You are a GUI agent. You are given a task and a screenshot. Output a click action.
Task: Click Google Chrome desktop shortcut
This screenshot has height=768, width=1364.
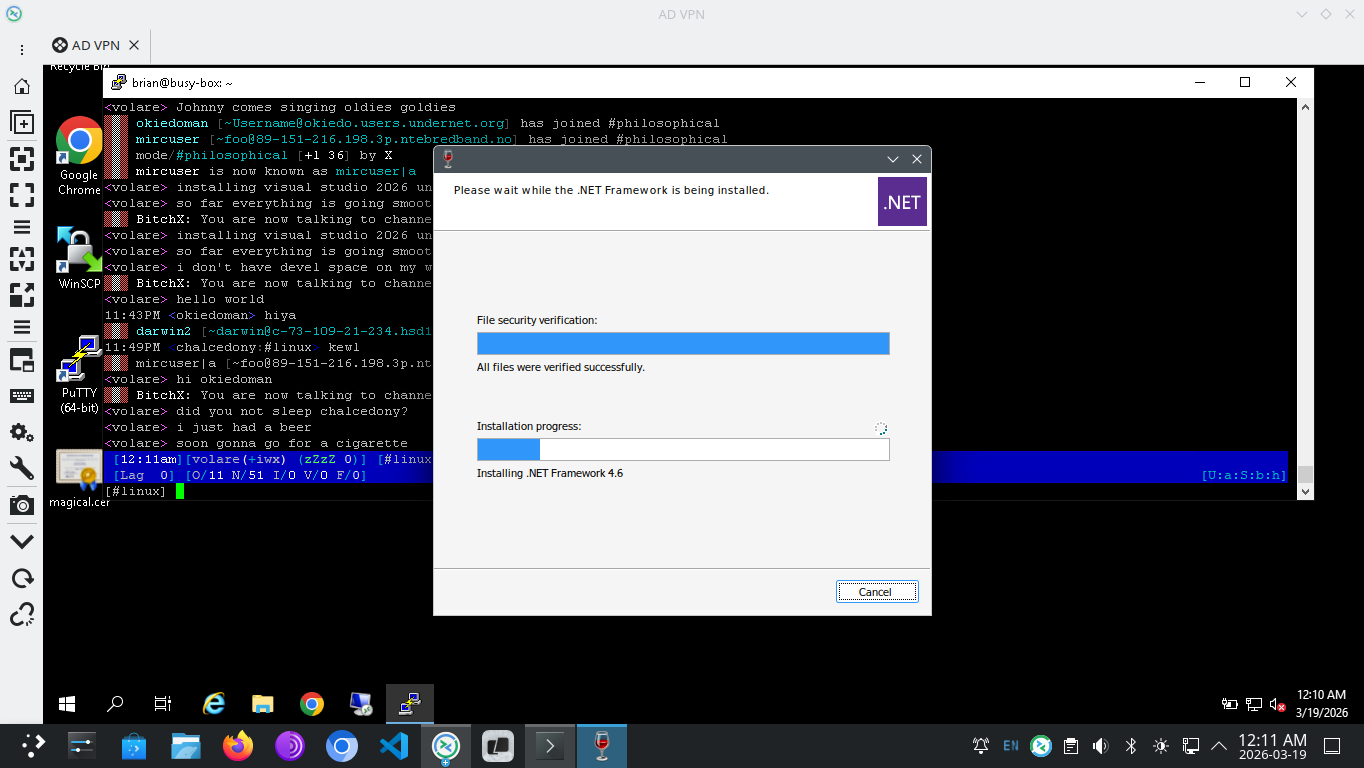79,154
